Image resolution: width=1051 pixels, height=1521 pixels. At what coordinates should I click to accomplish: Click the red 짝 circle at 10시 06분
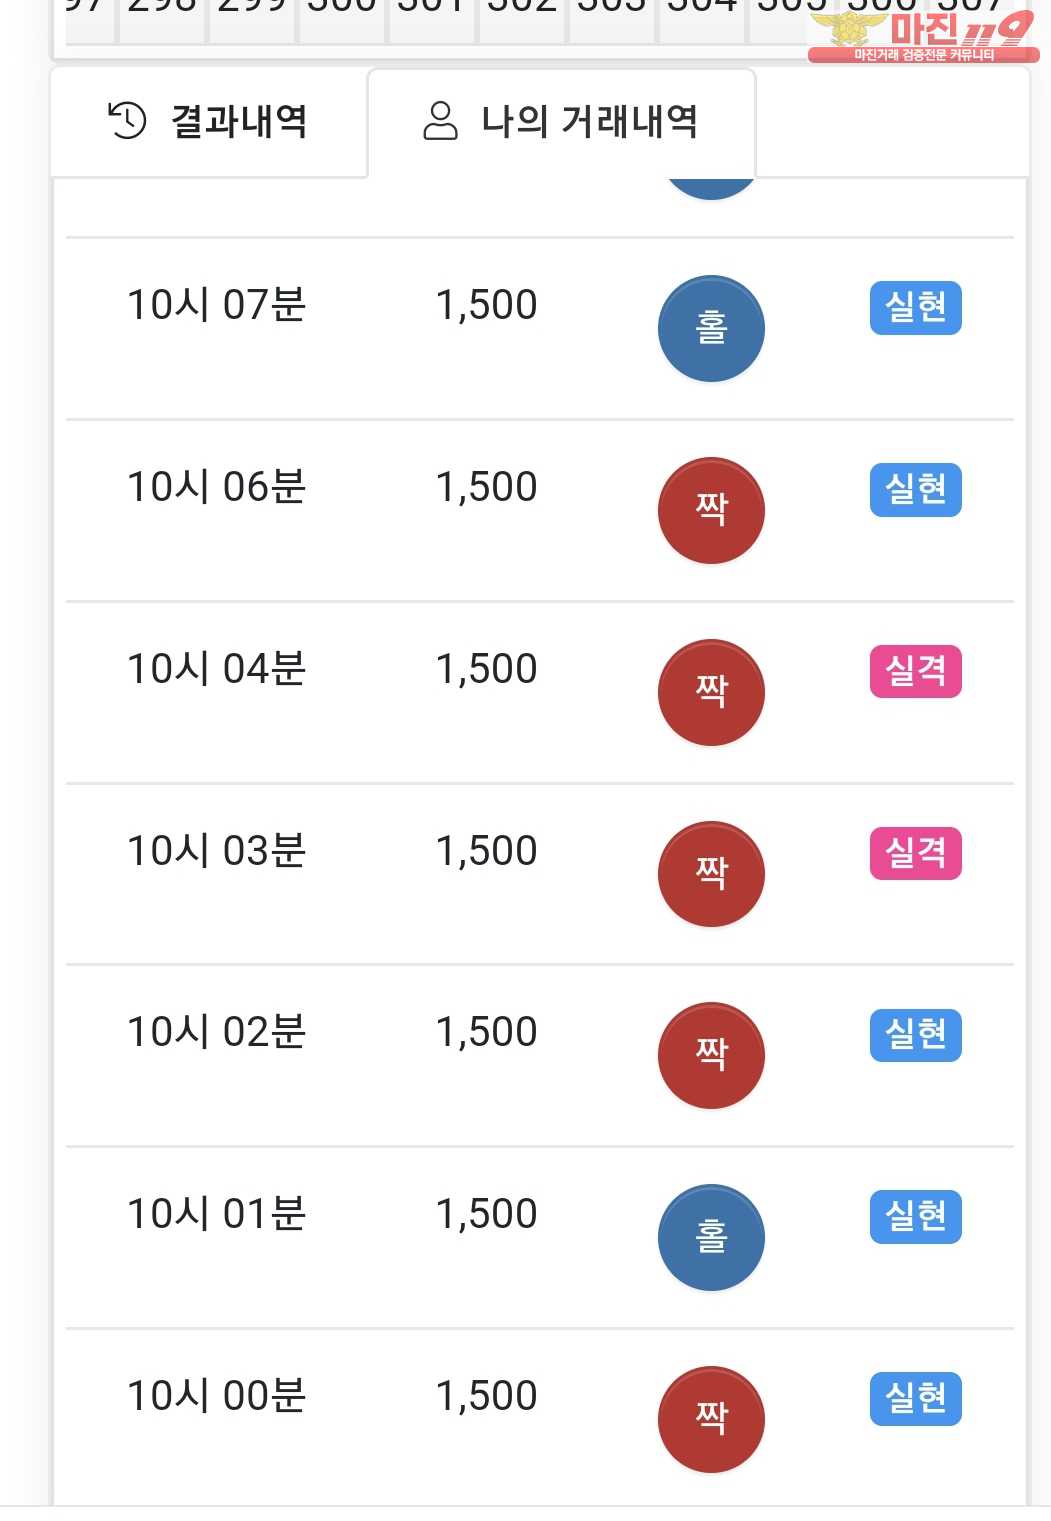tap(711, 510)
